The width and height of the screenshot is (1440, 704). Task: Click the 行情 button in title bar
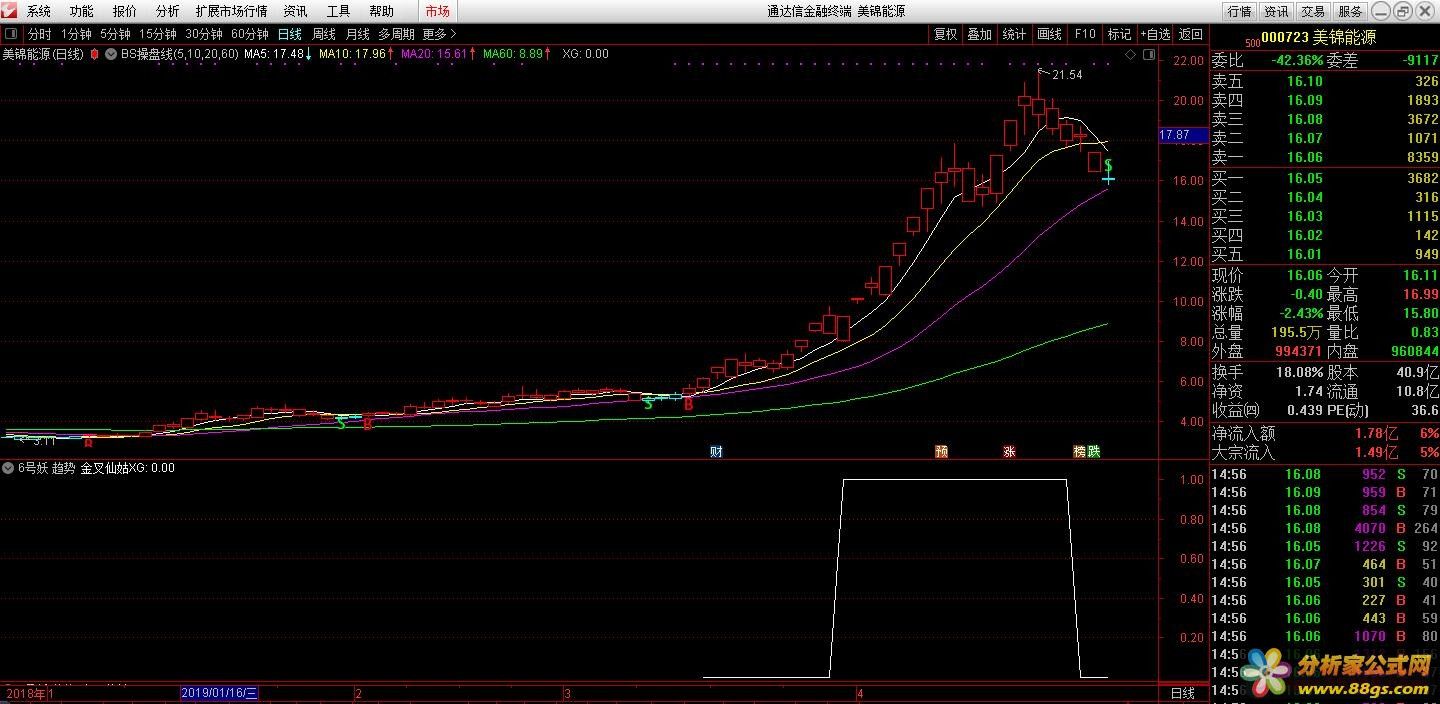pyautogui.click(x=1239, y=11)
